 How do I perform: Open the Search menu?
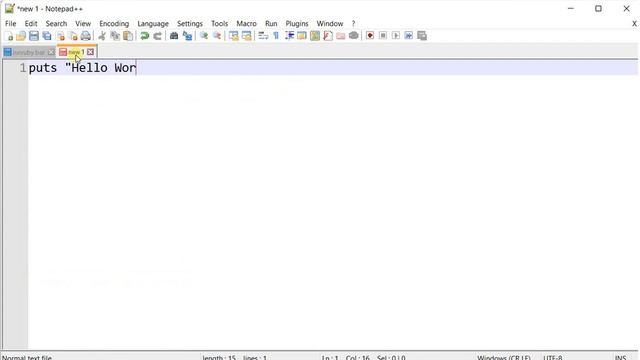56,24
